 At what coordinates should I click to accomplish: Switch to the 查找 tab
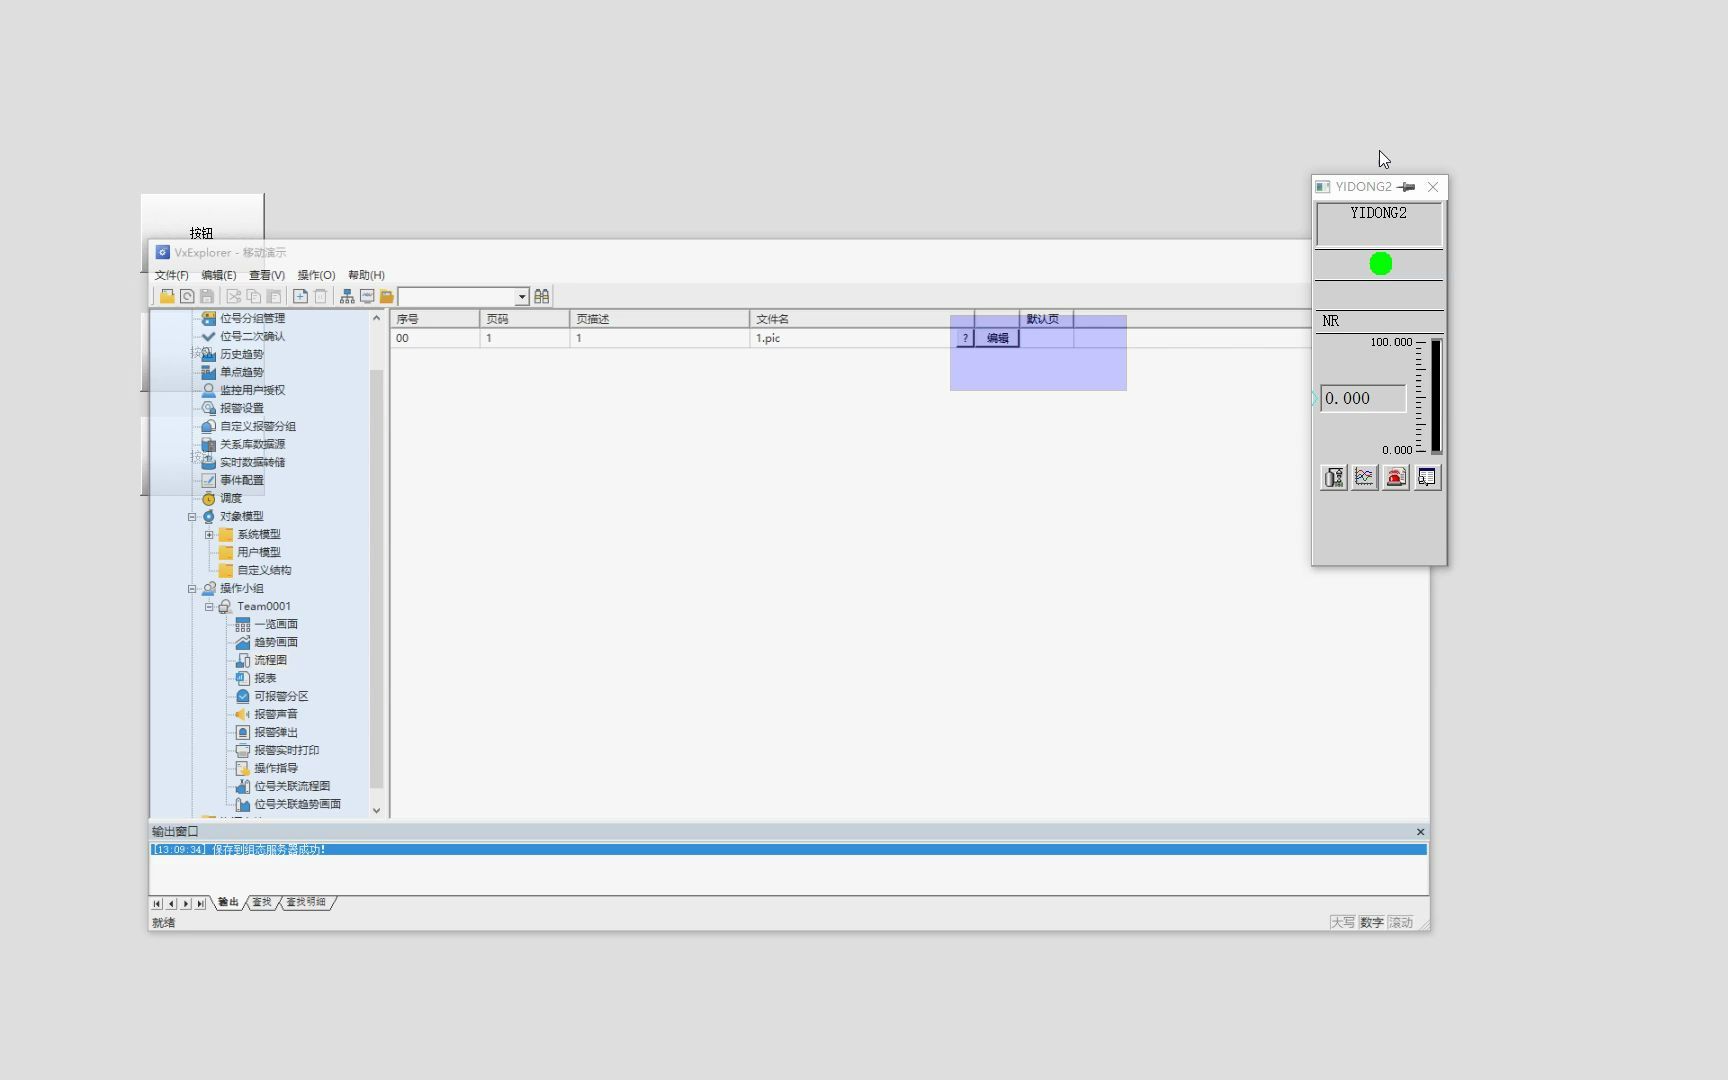point(262,902)
